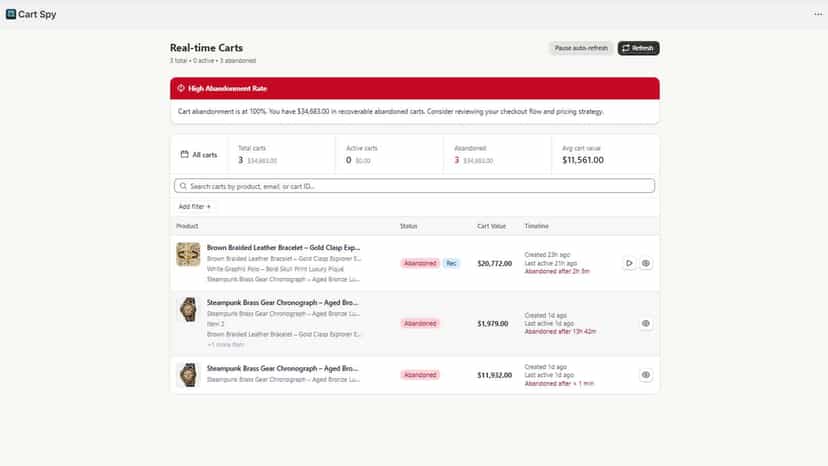Open Brown Braided Leather Bracelet cart title
828x466 pixels.
(x=283, y=247)
